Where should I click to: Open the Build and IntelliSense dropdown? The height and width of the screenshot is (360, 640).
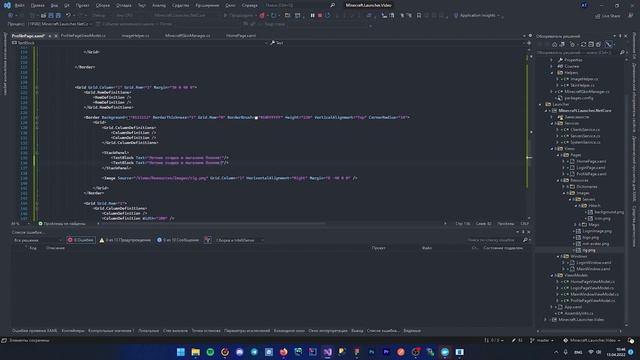[x=239, y=240]
